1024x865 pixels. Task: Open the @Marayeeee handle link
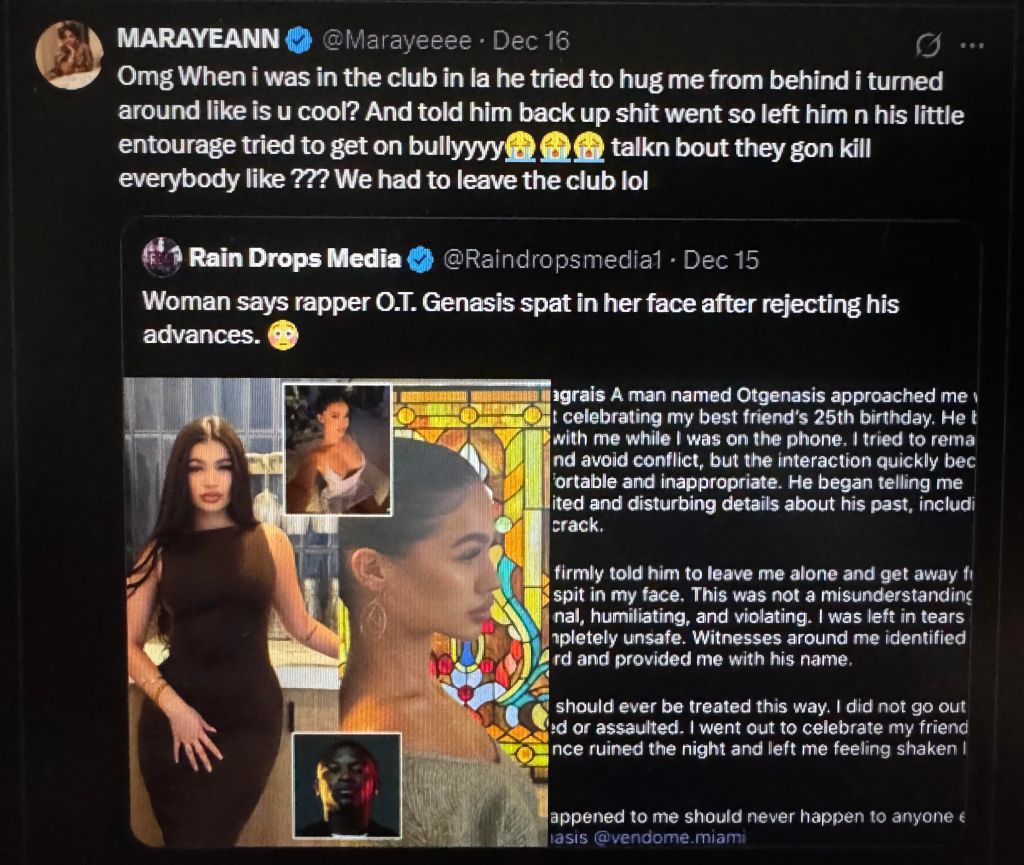pyautogui.click(x=397, y=41)
